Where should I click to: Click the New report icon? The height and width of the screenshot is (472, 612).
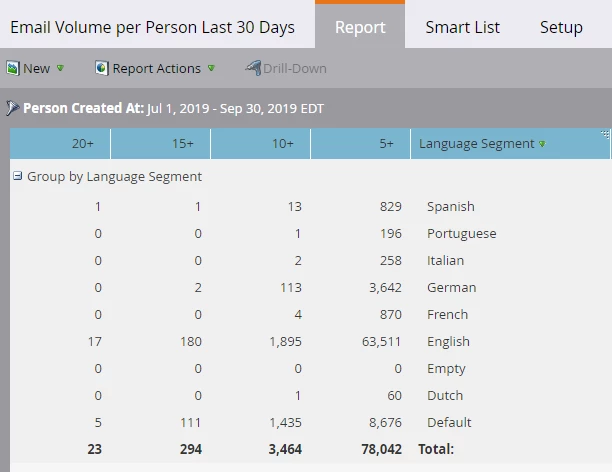[12, 68]
